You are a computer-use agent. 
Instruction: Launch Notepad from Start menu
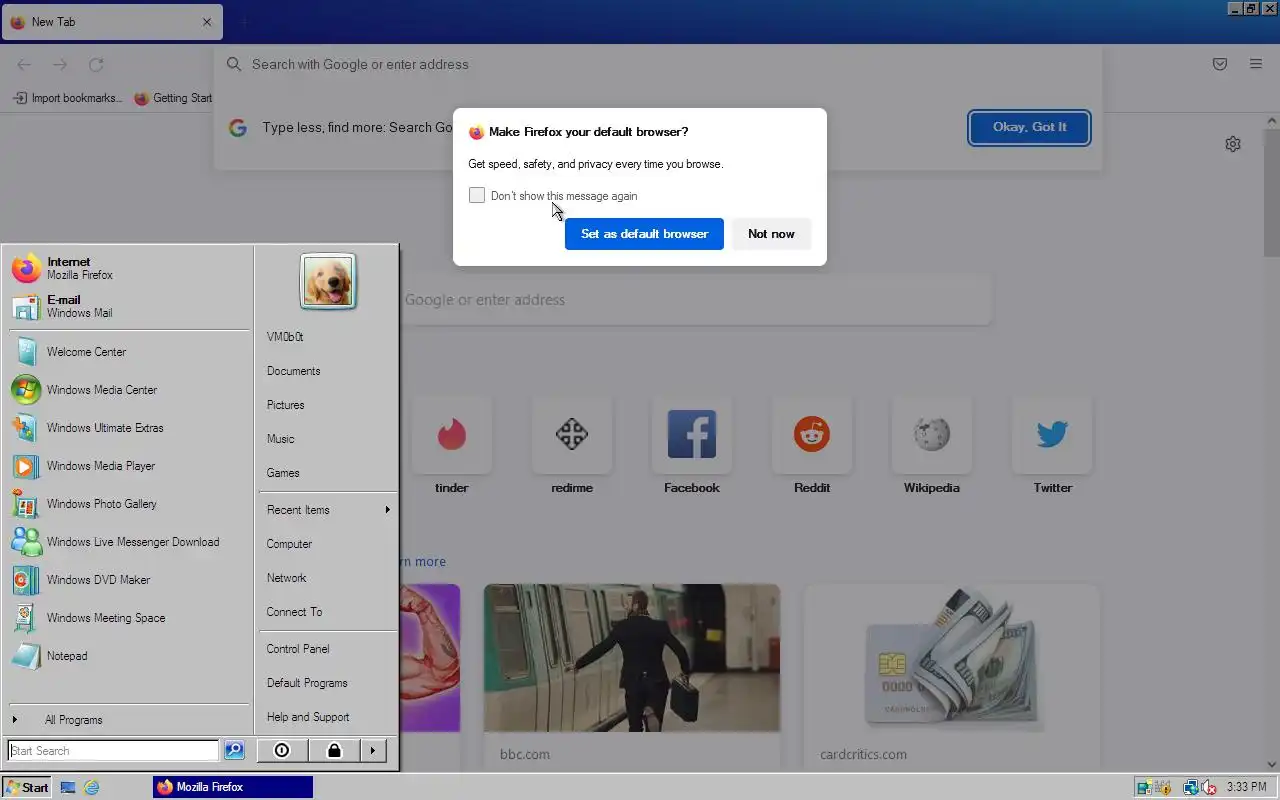(128, 656)
